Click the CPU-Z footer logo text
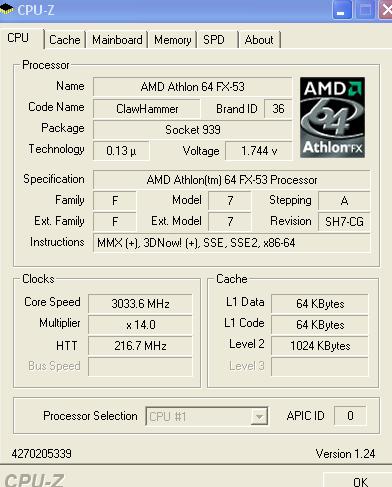Image resolution: width=392 pixels, height=487 pixels. tap(34, 480)
